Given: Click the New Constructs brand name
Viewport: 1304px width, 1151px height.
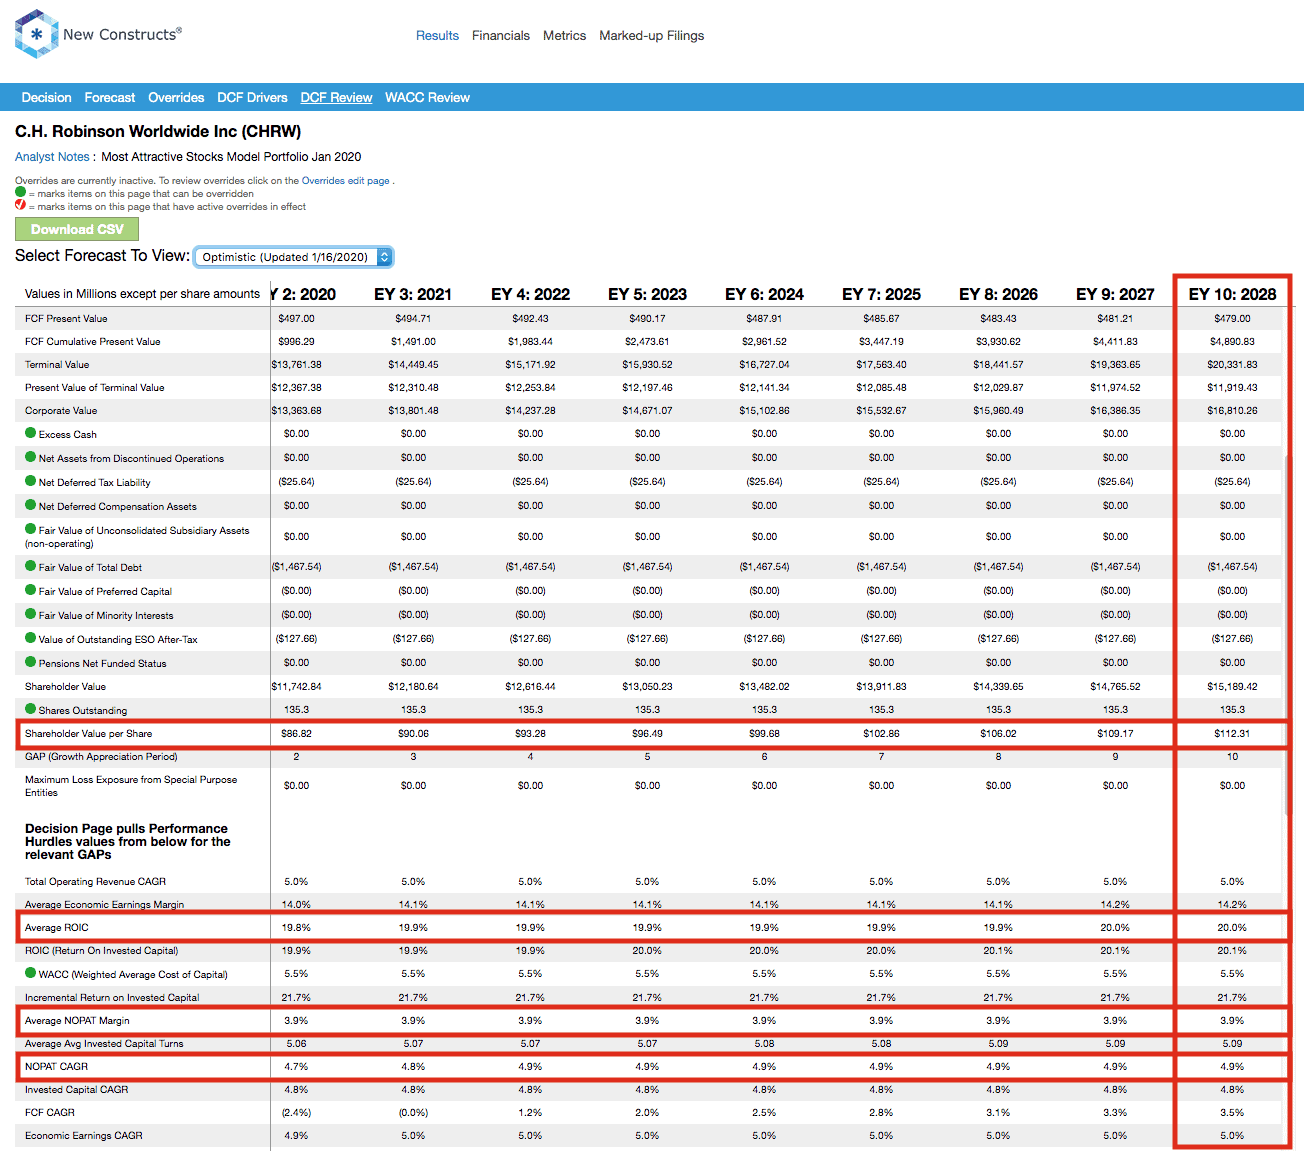Looking at the screenshot, I should (122, 34).
